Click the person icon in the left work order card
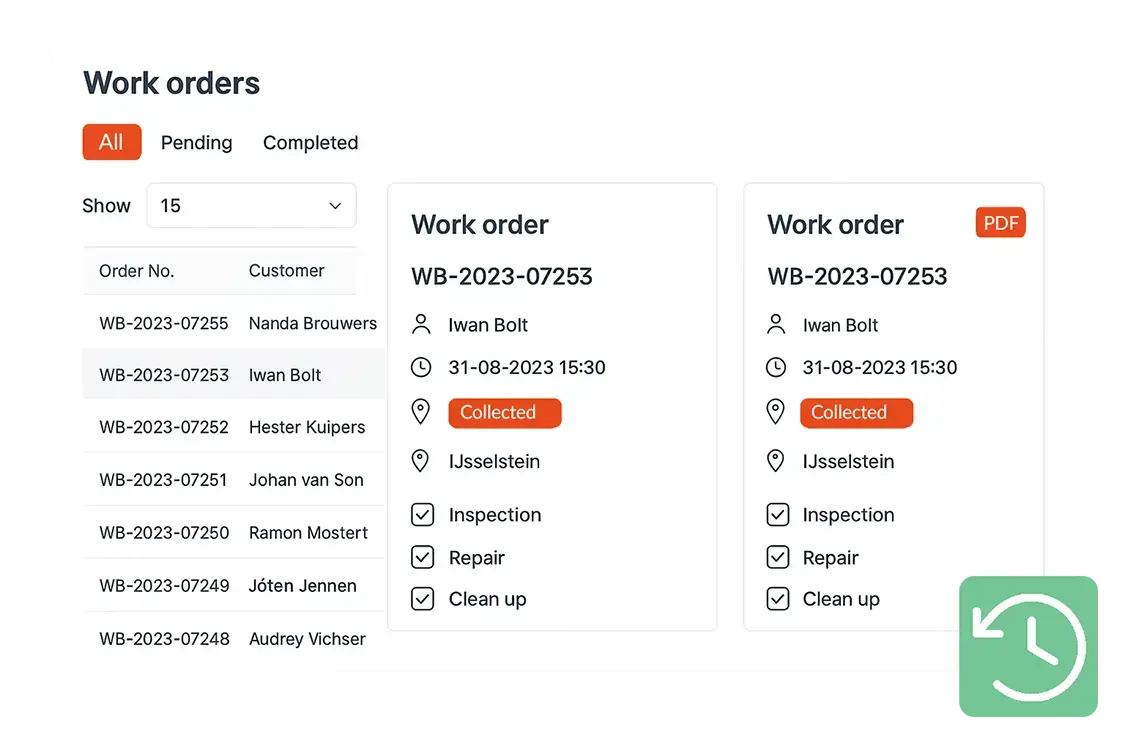This screenshot has width=1125, height=750. click(x=421, y=325)
